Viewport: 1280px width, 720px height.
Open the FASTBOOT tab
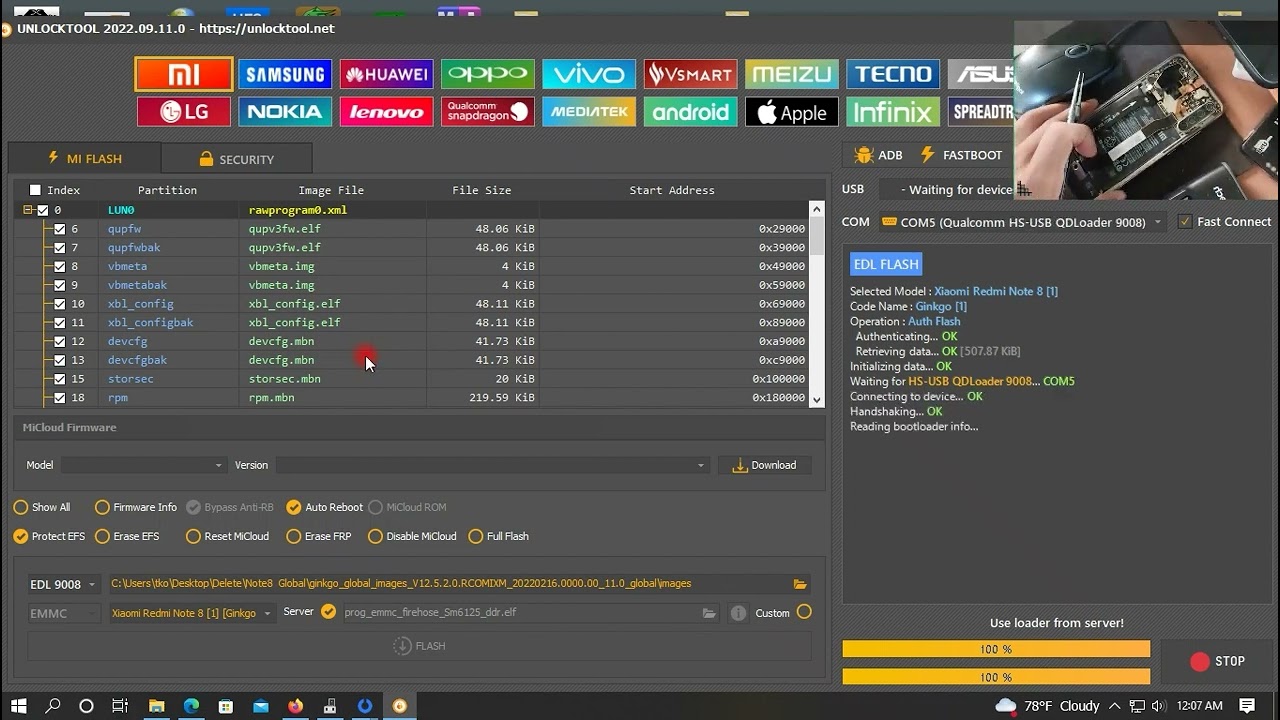(961, 155)
